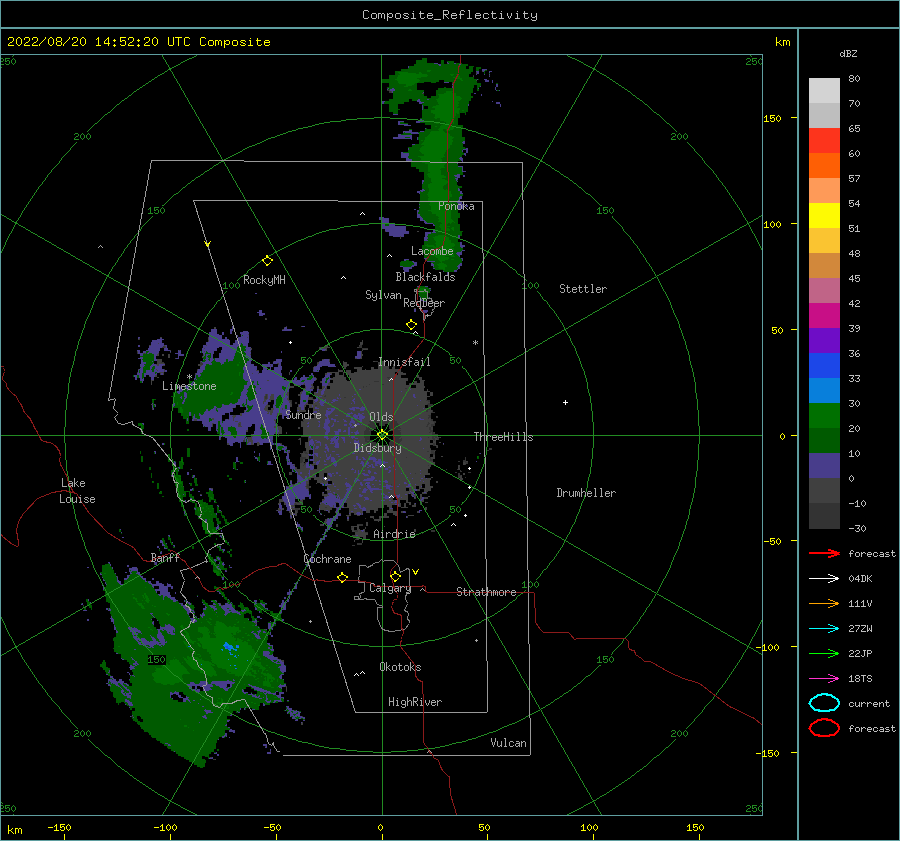
Task: Click the Drumheller city label
Action: pos(586,493)
